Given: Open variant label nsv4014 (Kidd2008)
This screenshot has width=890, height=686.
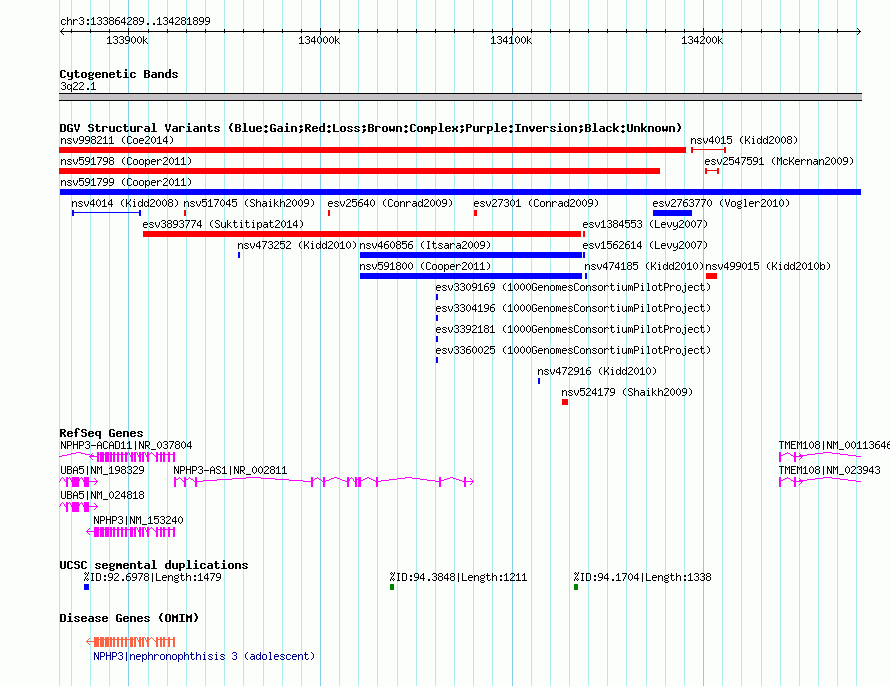Looking at the screenshot, I should pos(125,203).
